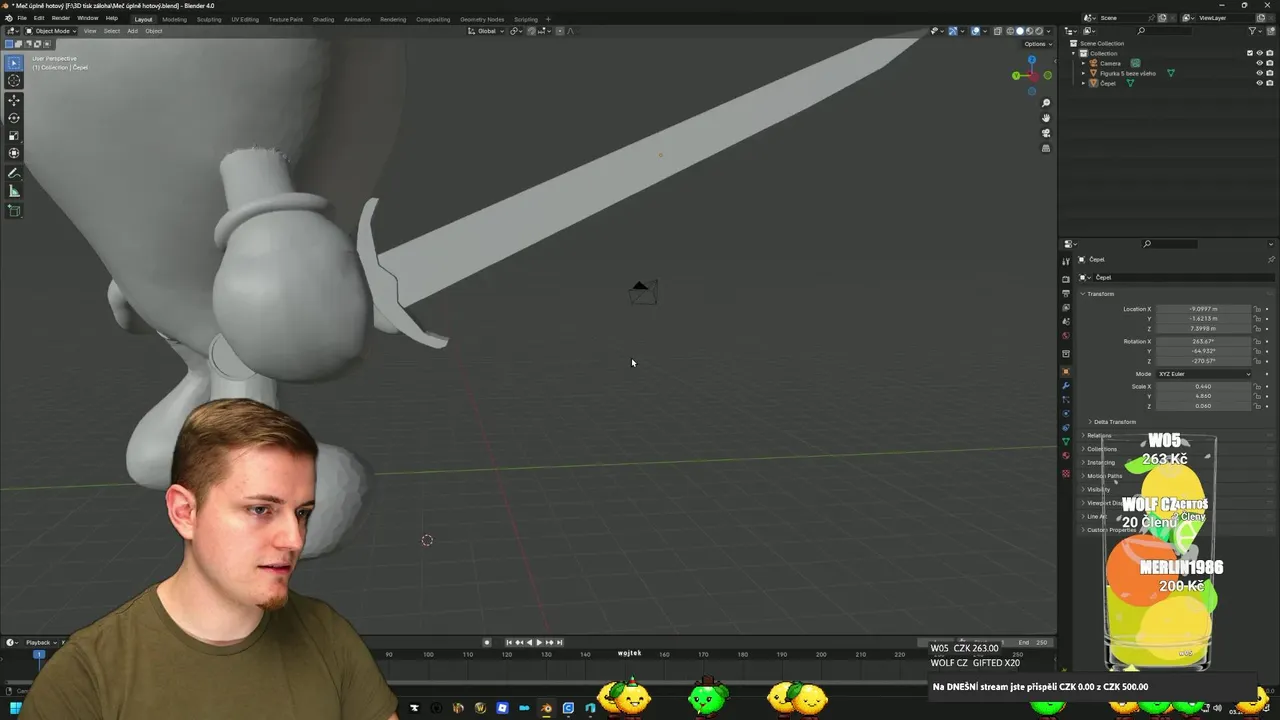This screenshot has height=720, width=1280.
Task: Click the Blender logo menu icon
Action: pos(7,18)
